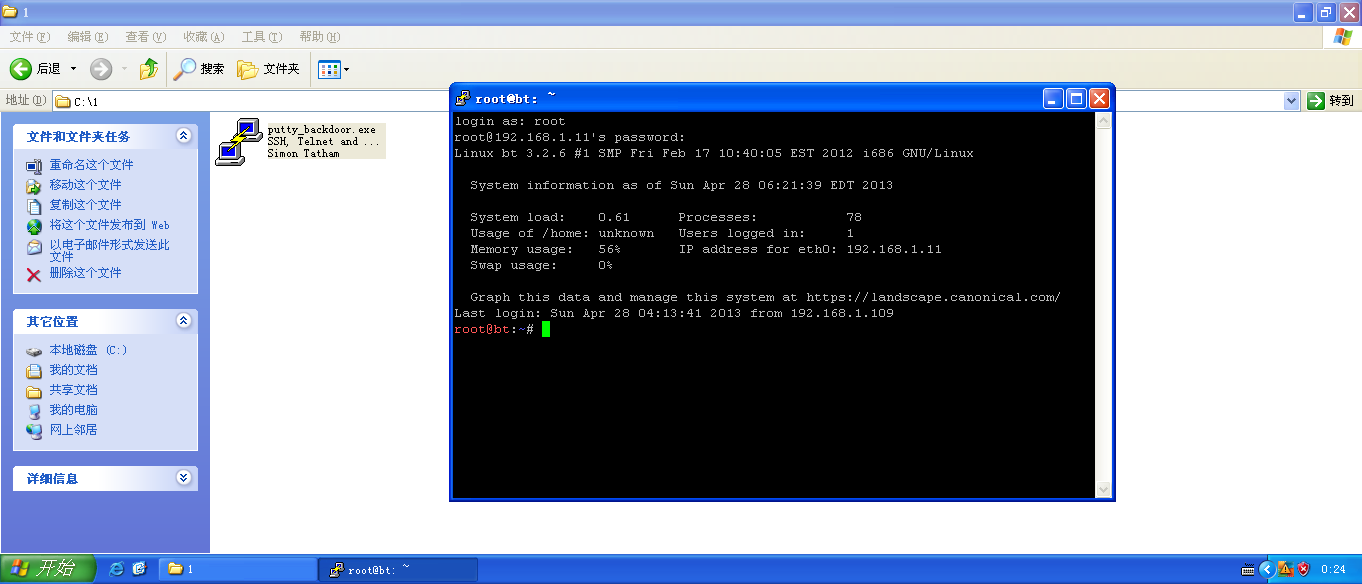Viewport: 1362px width, 584px height.
Task: Click the red security shield tray icon
Action: tap(1303, 569)
